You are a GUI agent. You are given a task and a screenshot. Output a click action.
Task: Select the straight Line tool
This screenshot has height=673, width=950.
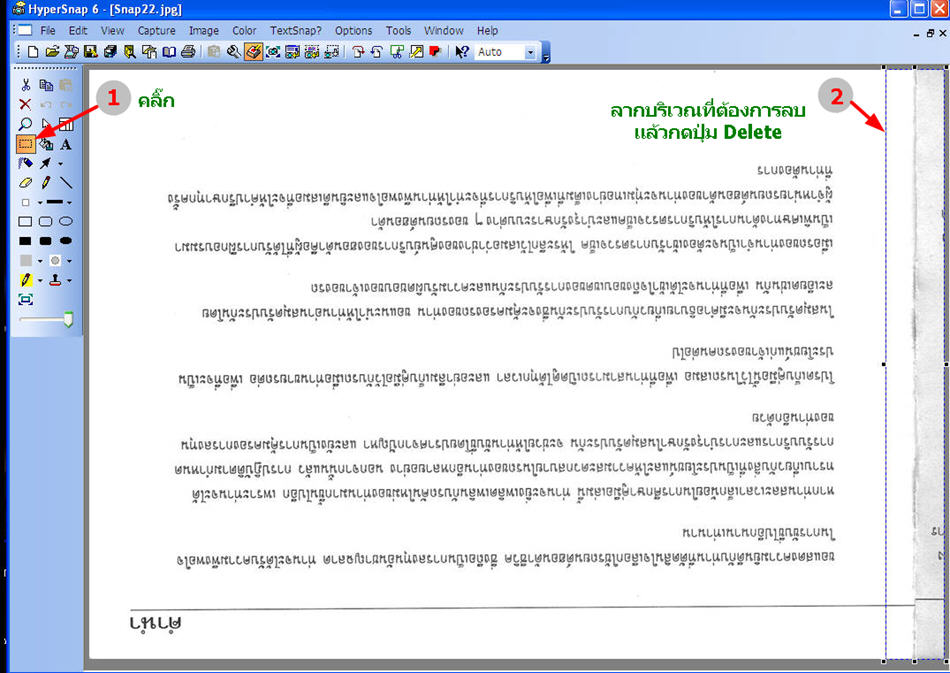65,182
